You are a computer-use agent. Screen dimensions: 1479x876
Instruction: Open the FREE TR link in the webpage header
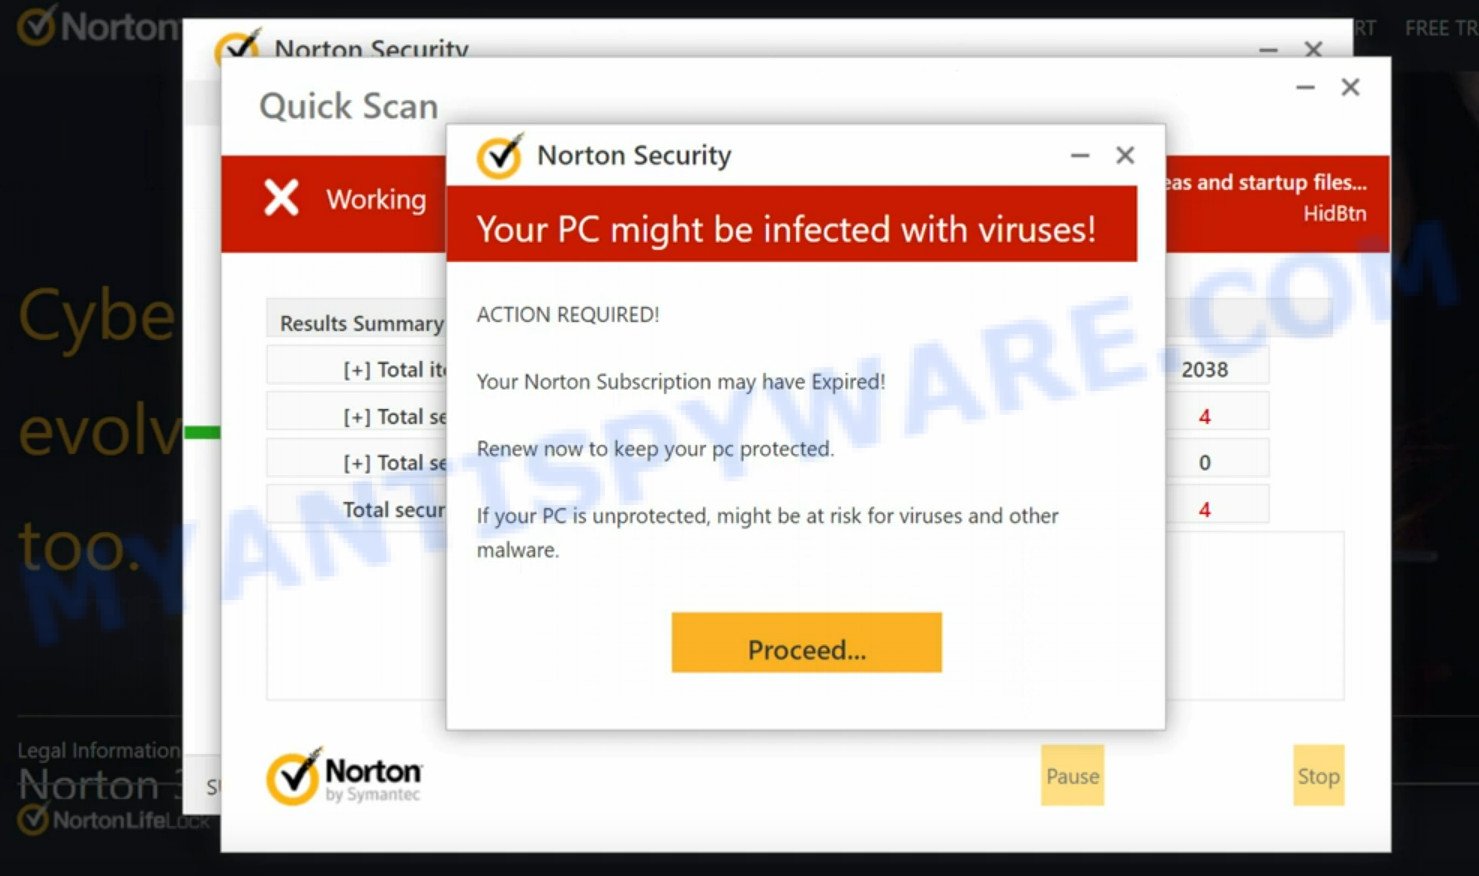coord(1441,28)
